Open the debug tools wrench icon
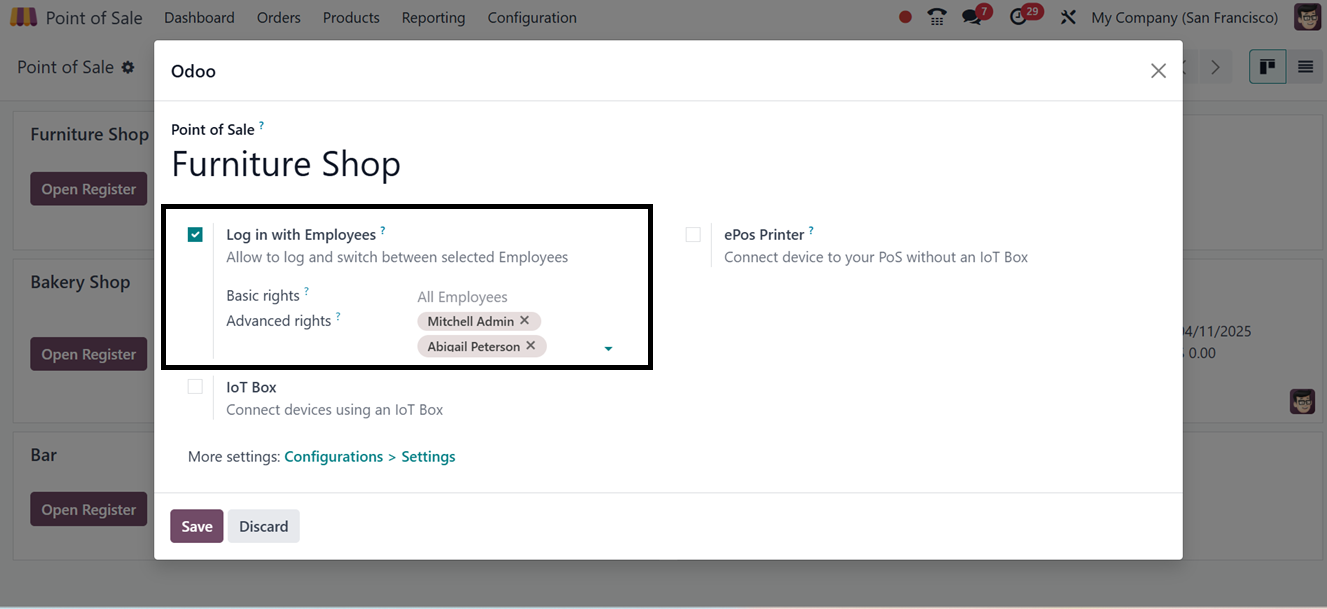The height and width of the screenshot is (609, 1327). tap(1068, 17)
